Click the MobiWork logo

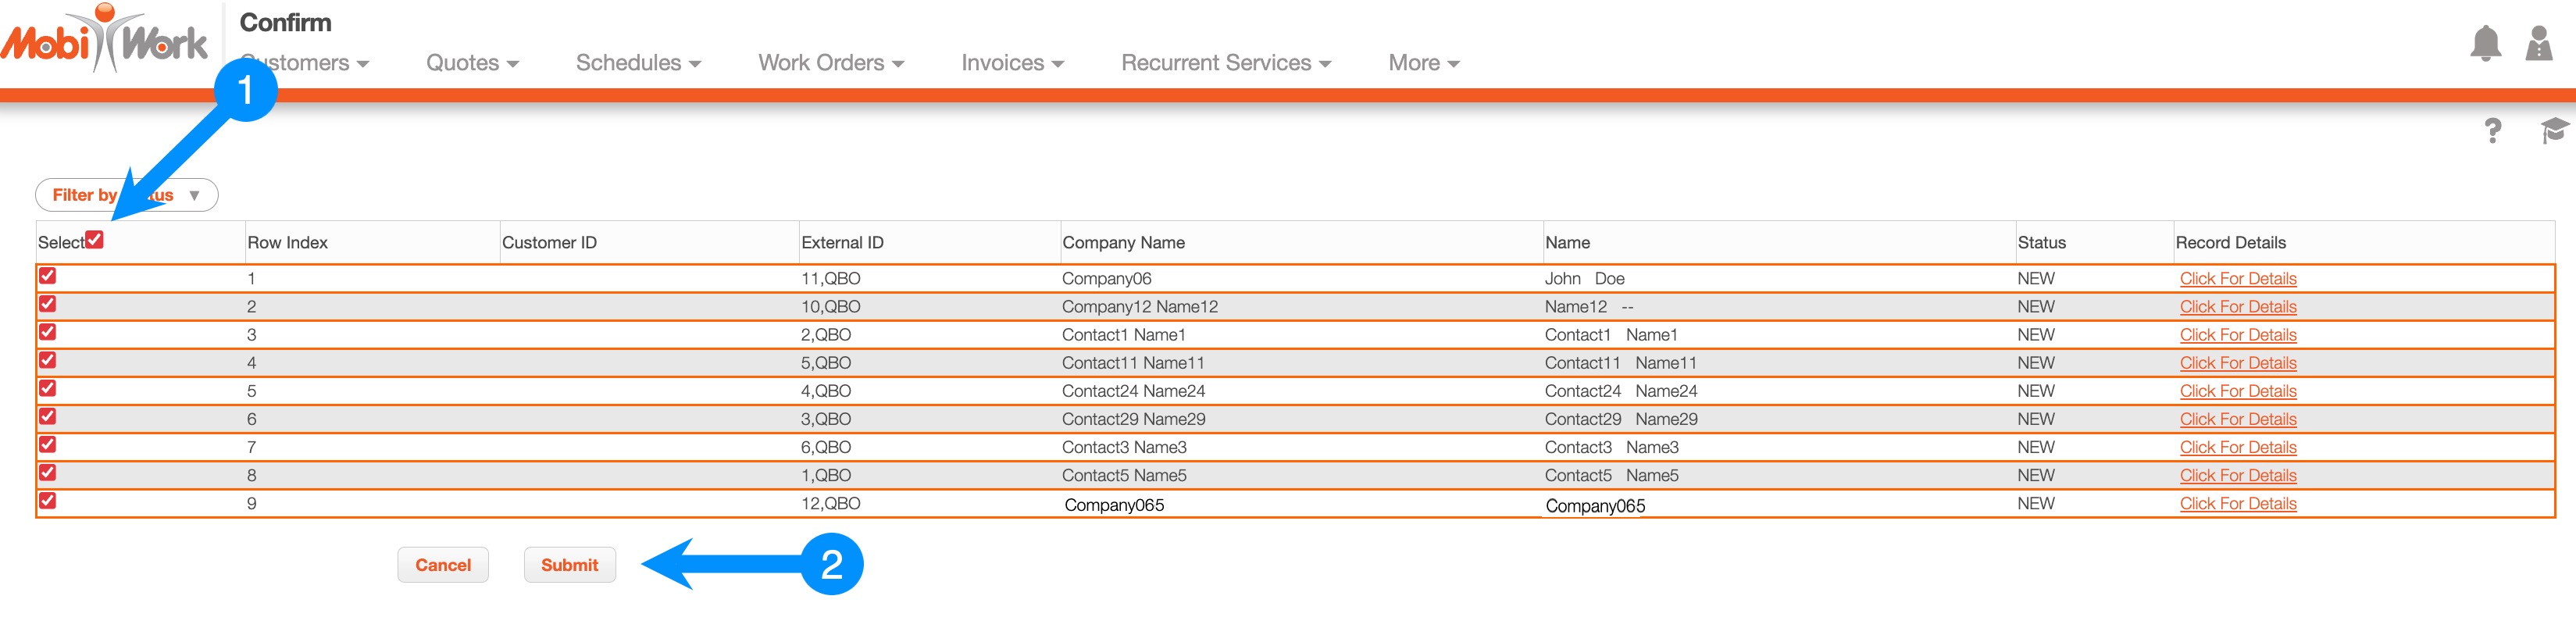pyautogui.click(x=105, y=40)
